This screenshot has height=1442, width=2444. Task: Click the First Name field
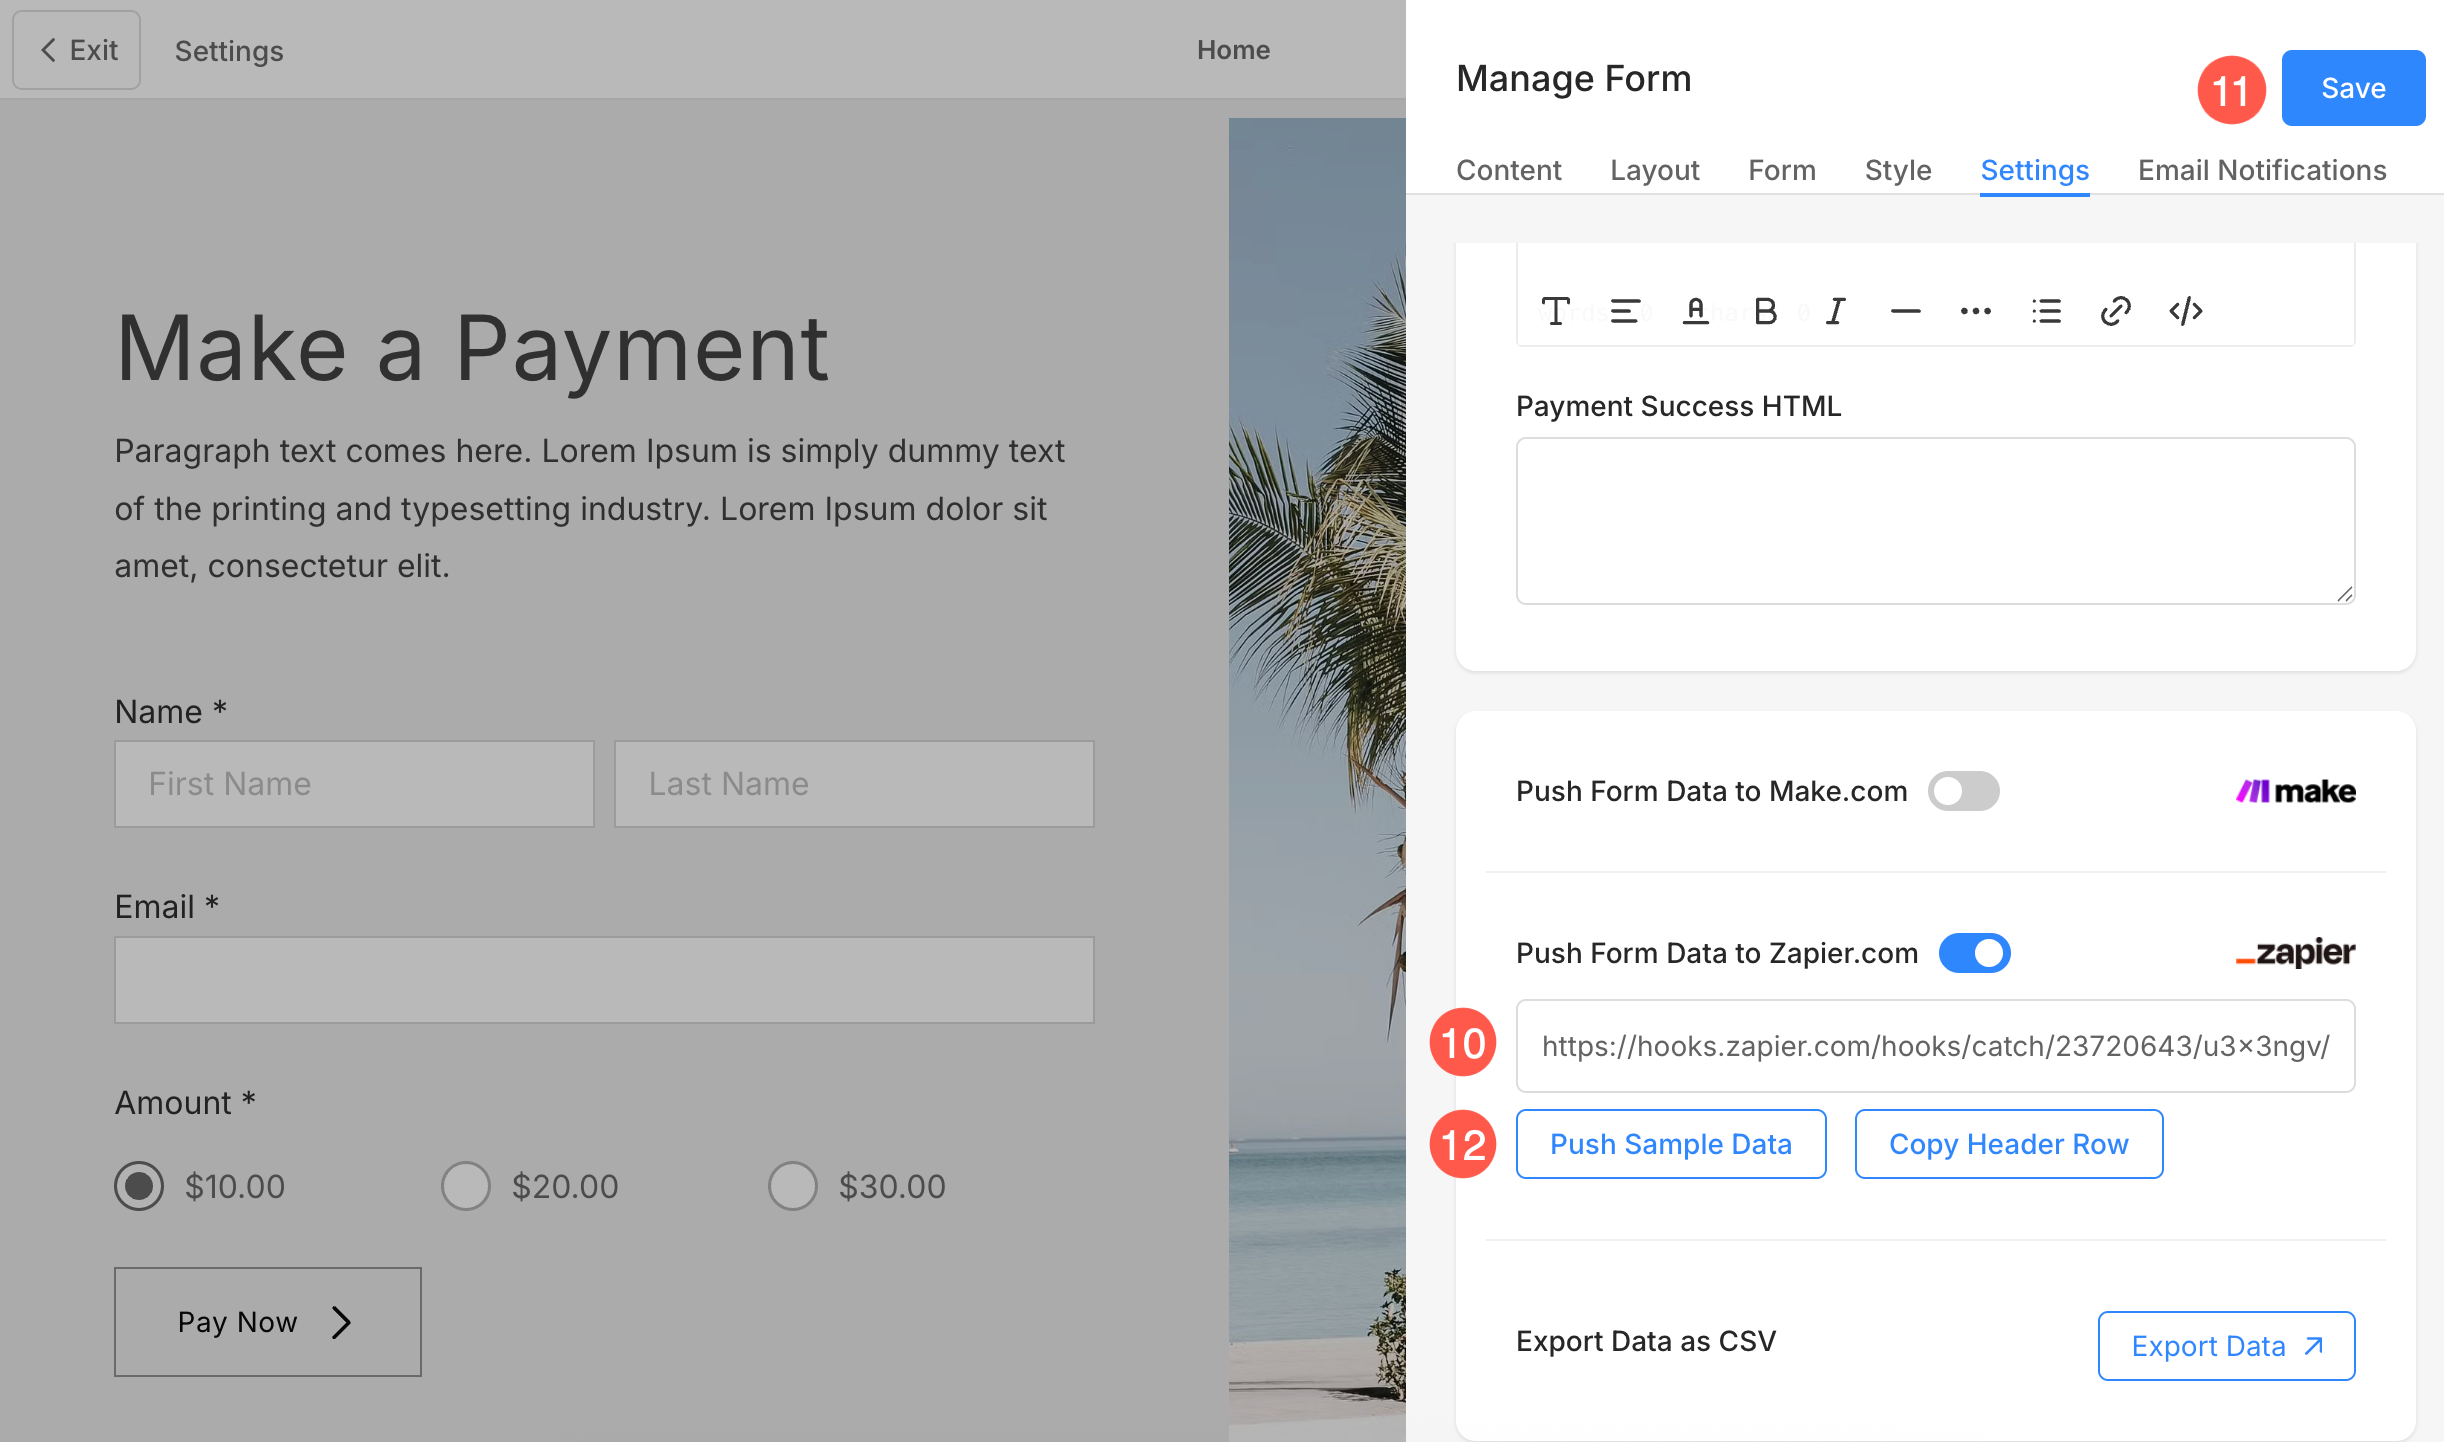tap(354, 784)
